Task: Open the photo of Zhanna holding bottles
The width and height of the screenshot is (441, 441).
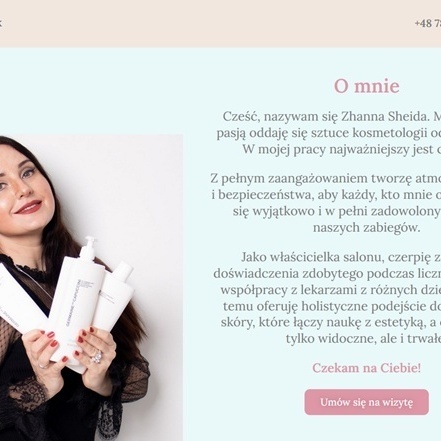Action: click(91, 288)
